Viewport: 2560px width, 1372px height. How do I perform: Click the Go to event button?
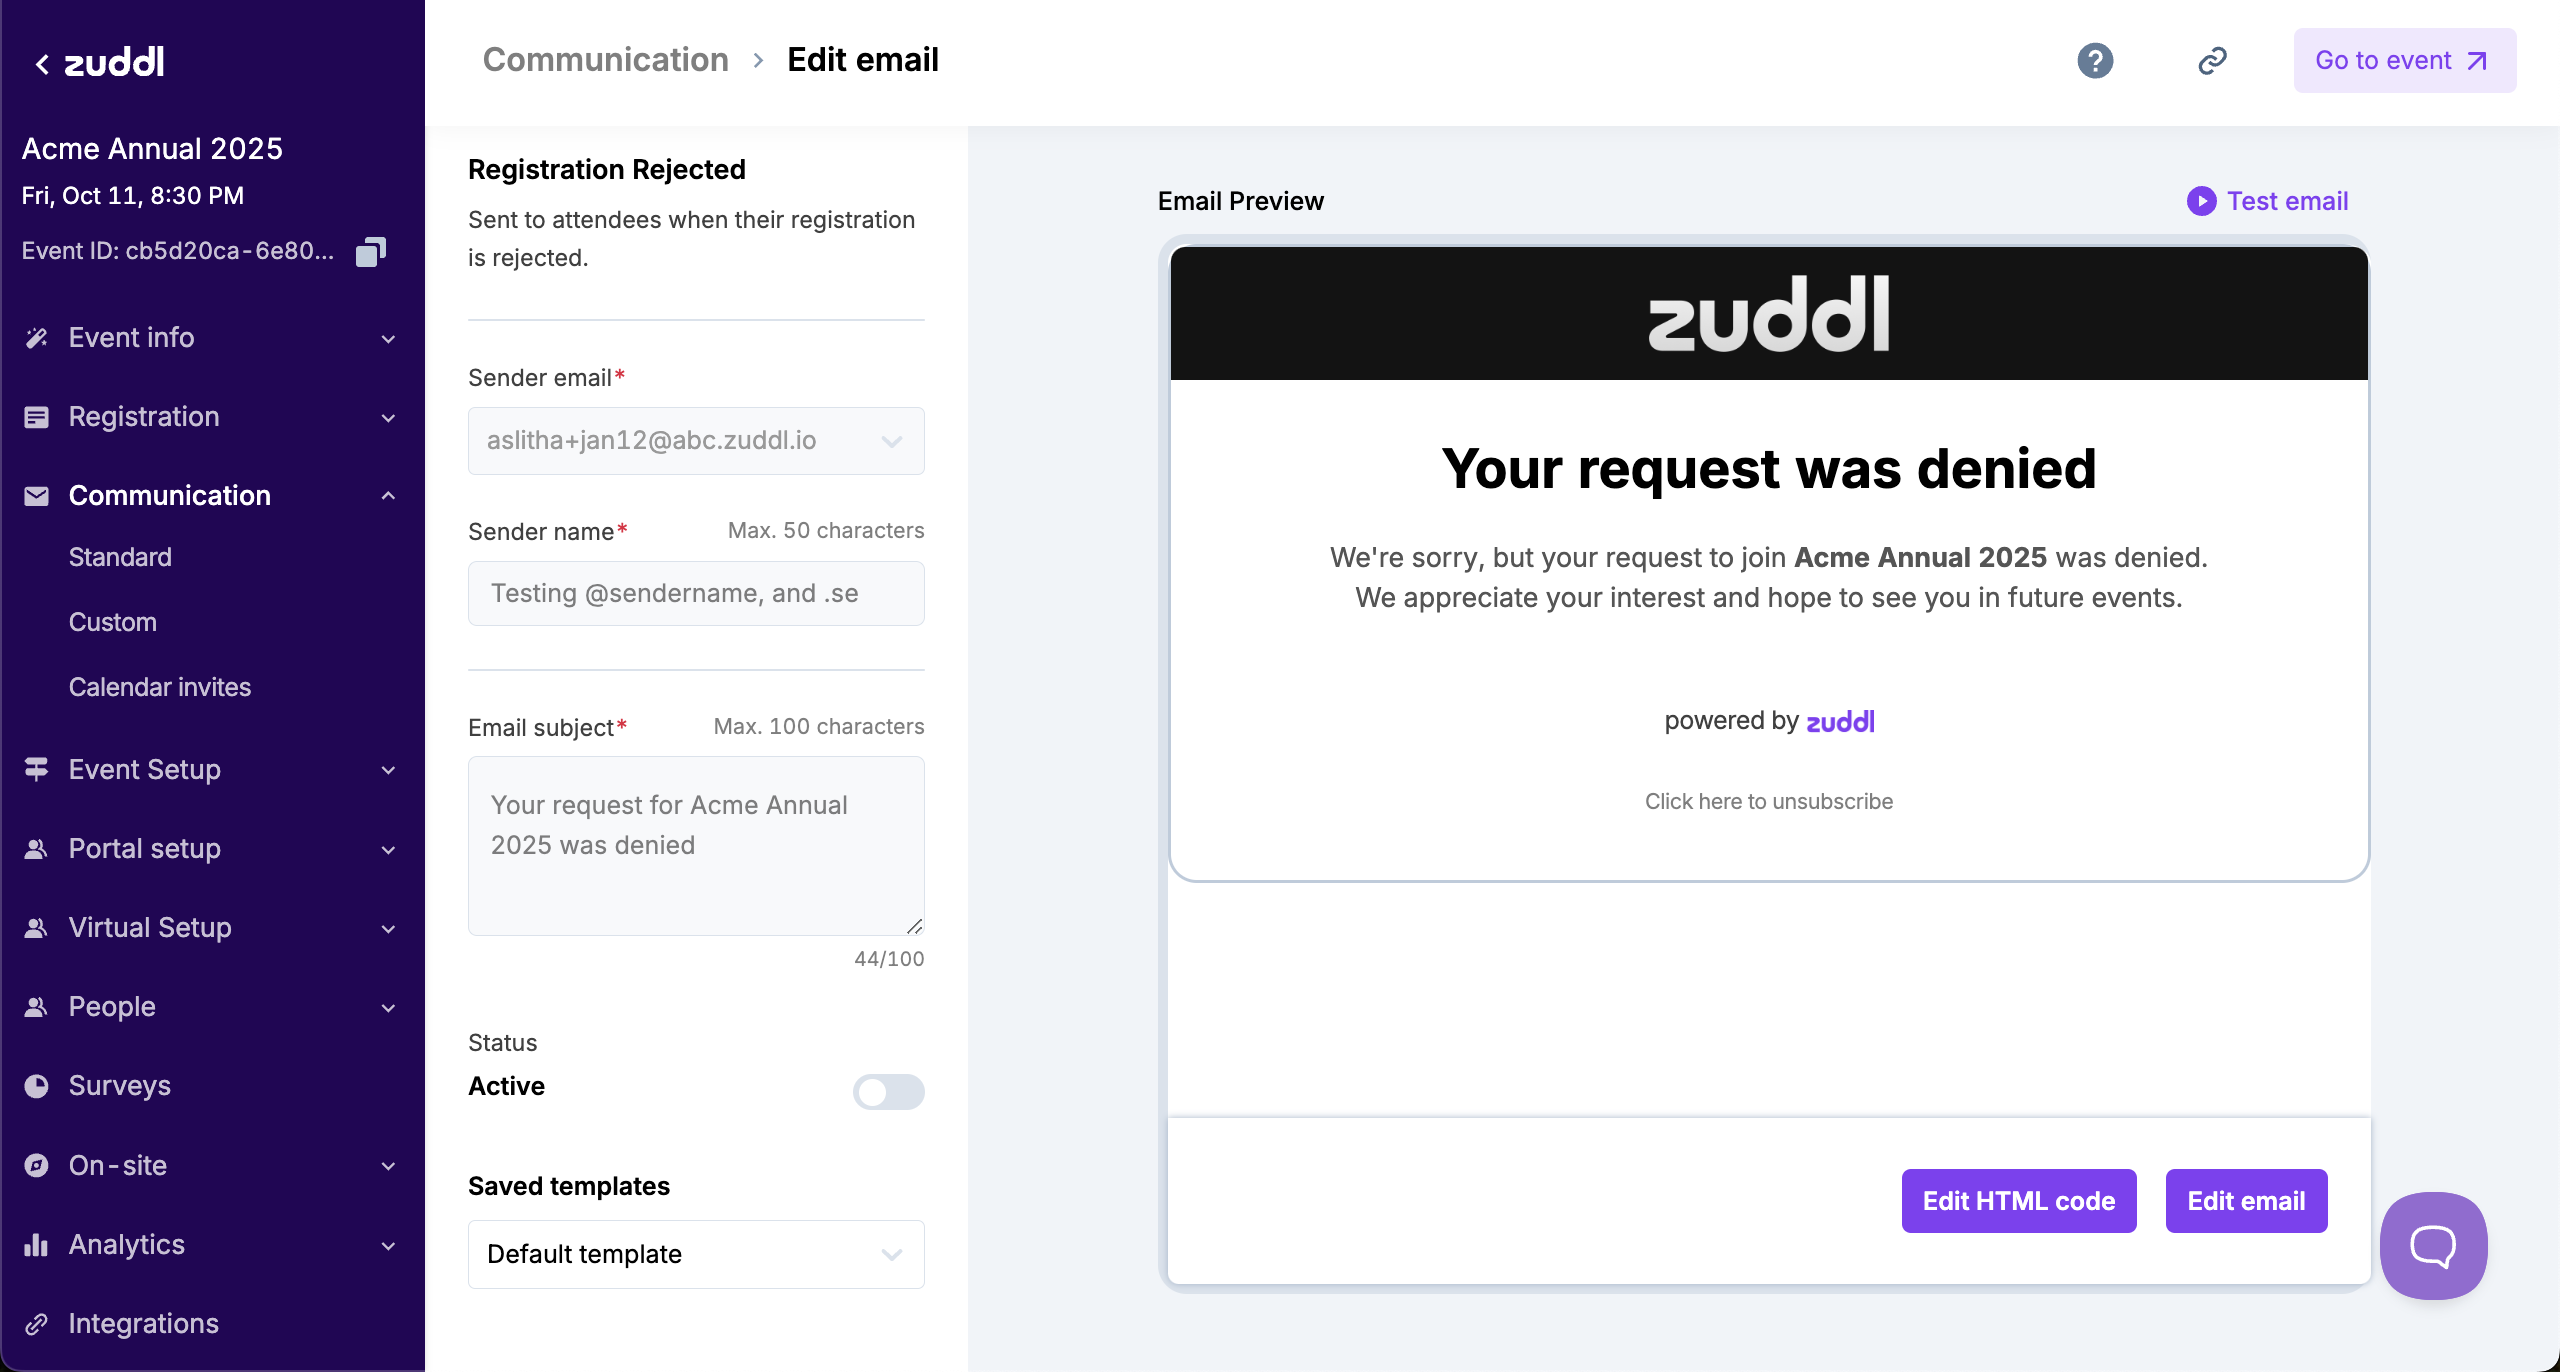(2404, 61)
